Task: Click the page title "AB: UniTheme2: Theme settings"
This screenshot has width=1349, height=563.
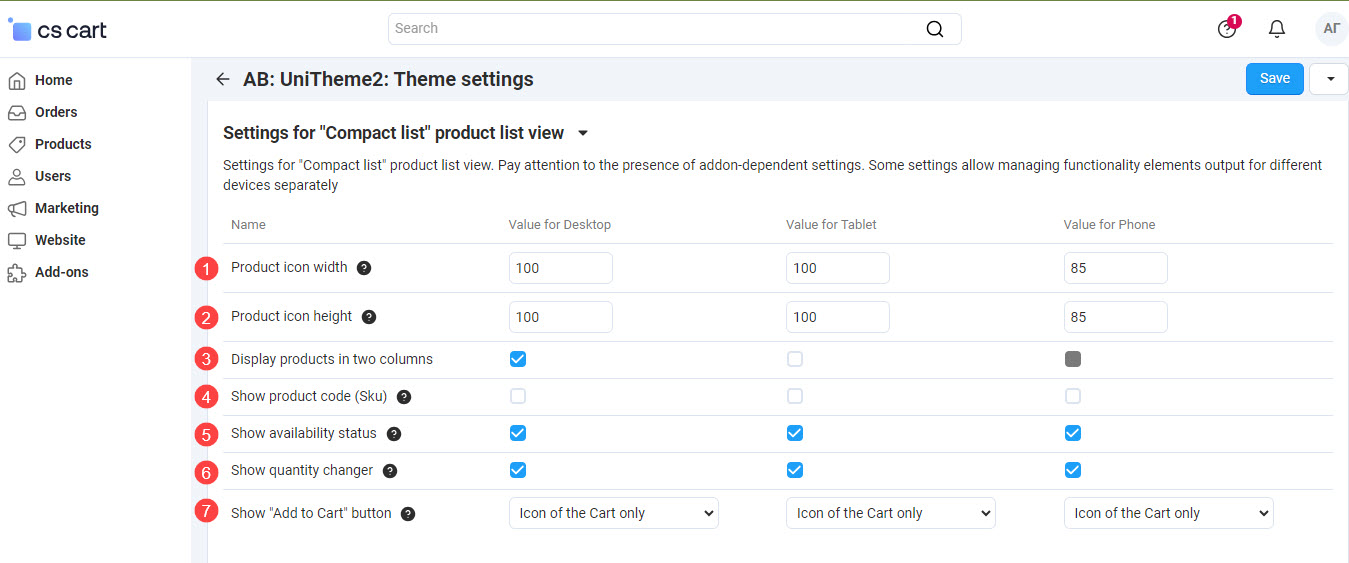Action: point(389,79)
